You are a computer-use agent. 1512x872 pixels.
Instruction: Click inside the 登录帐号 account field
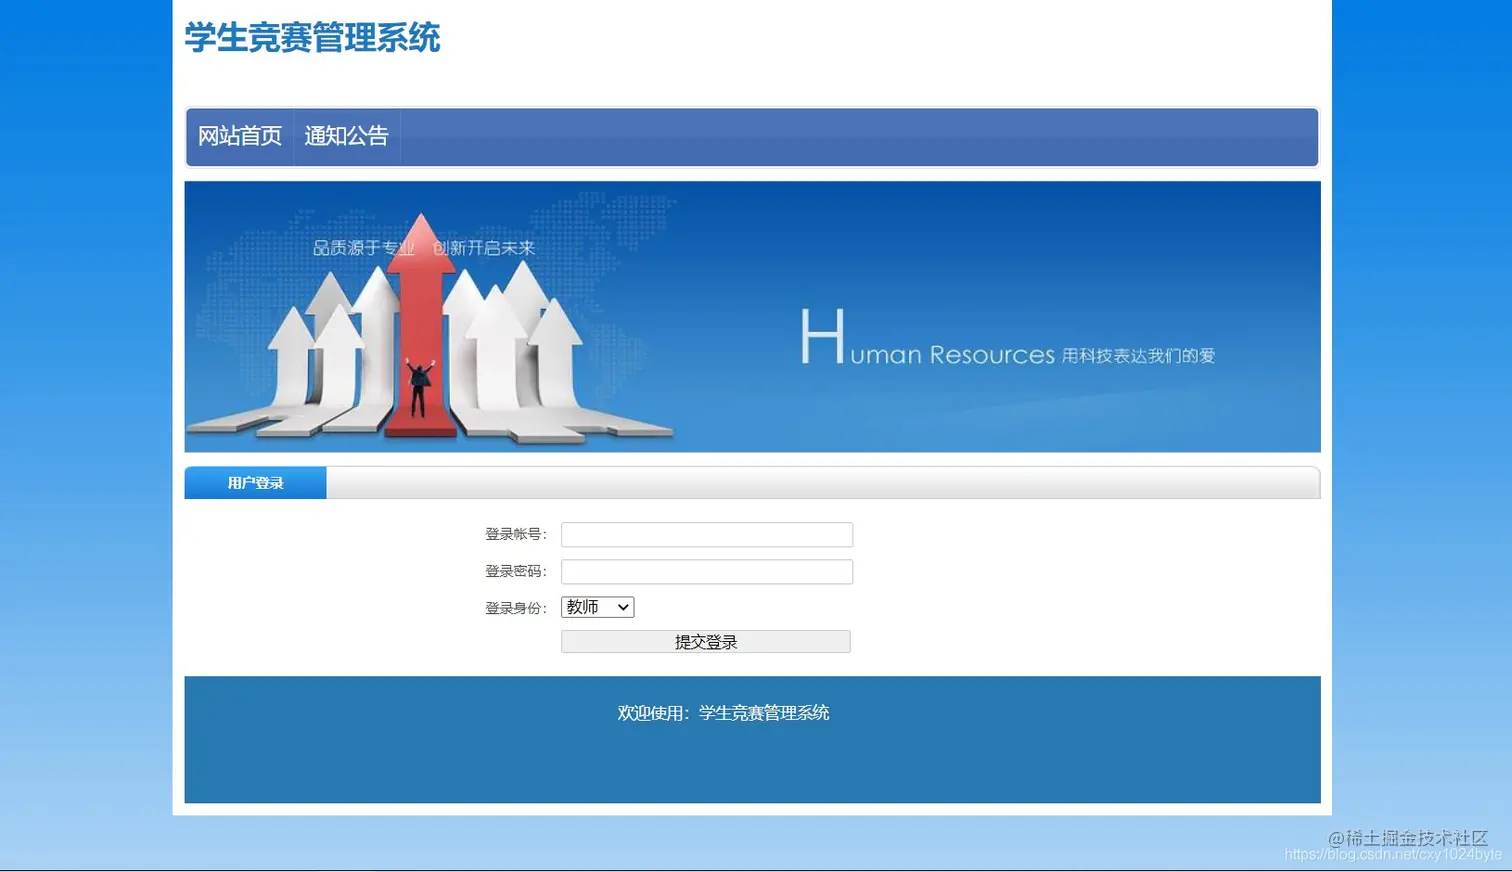pyautogui.click(x=706, y=534)
